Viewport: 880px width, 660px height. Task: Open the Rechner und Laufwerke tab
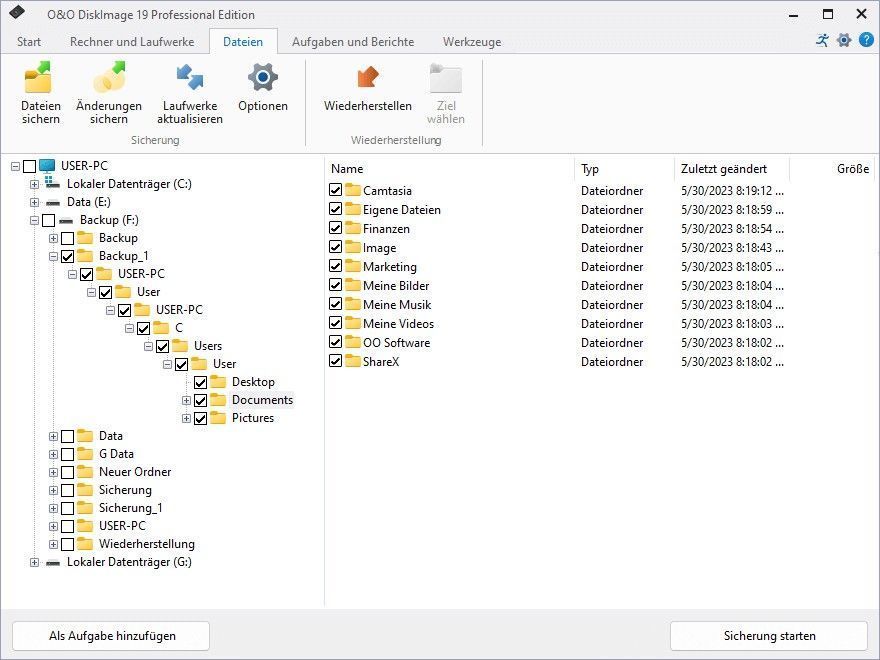point(132,42)
